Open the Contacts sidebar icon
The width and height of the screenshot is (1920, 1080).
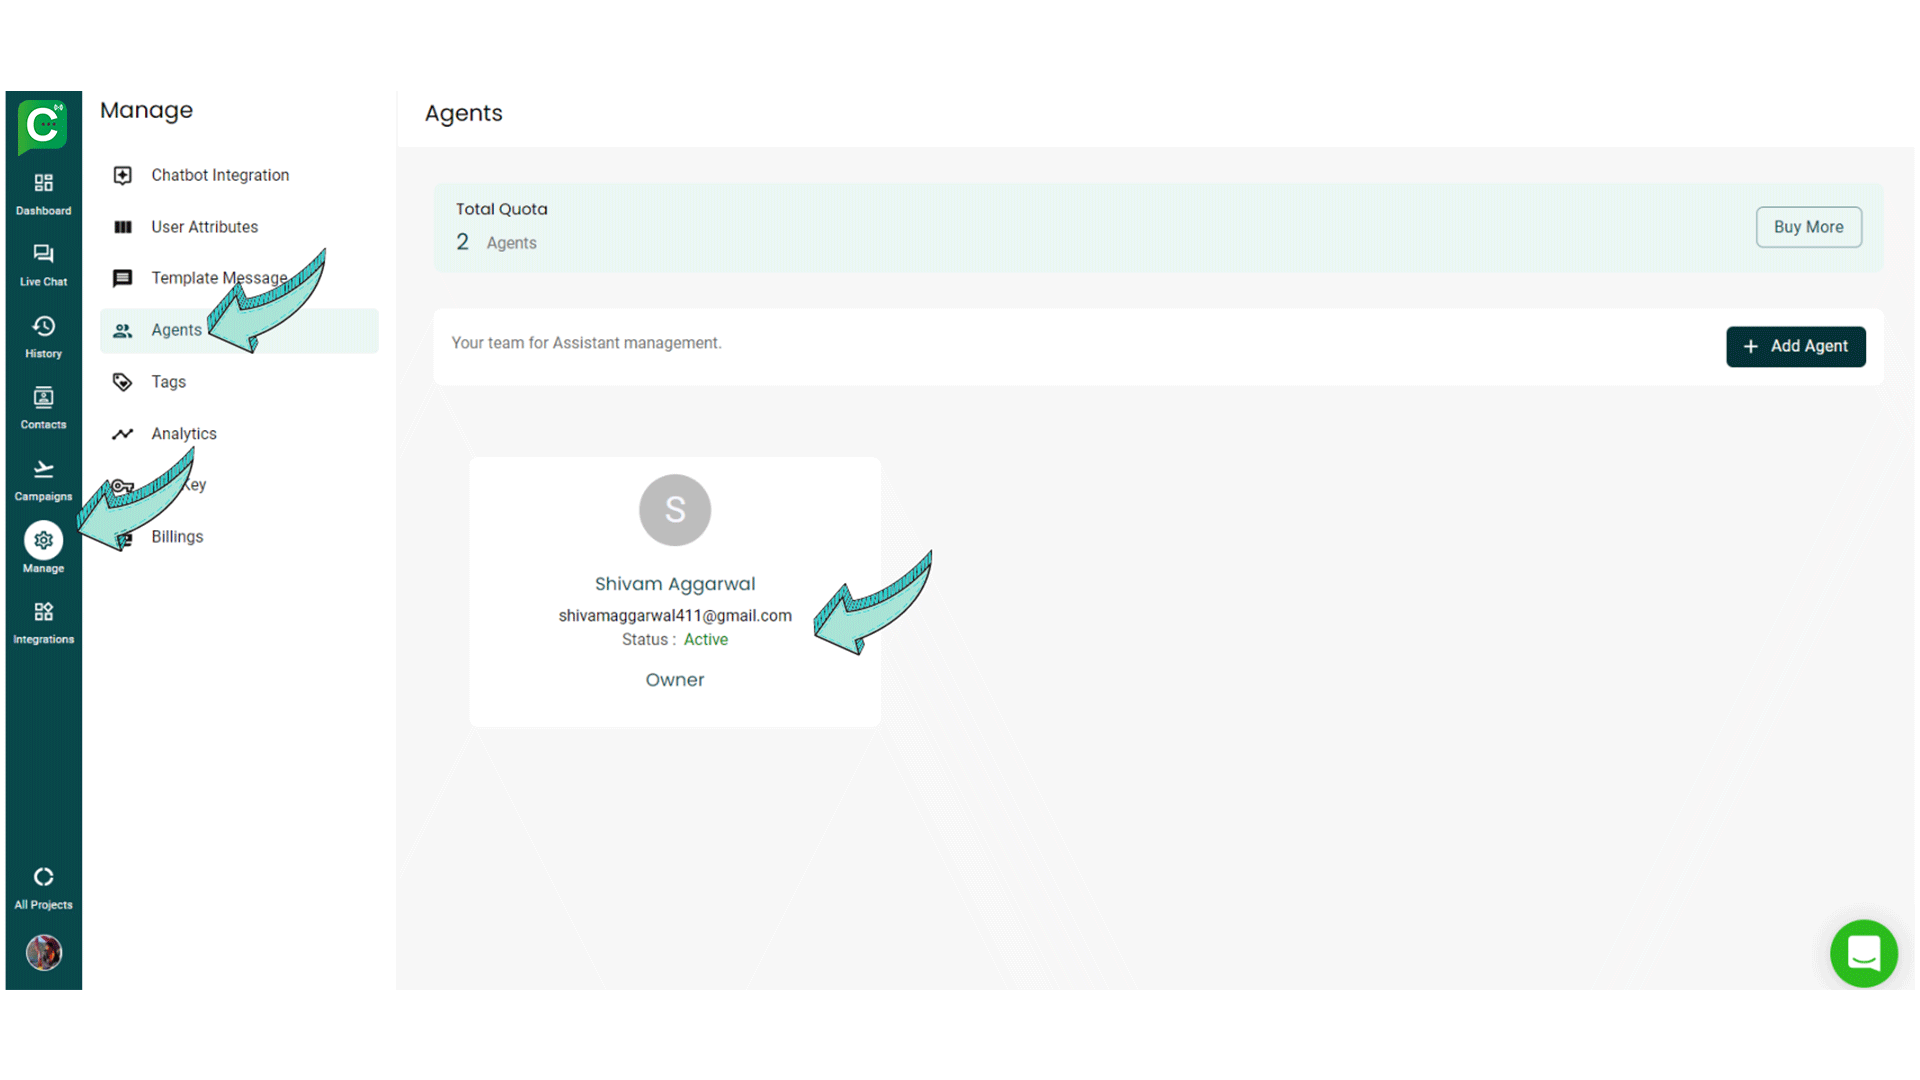pyautogui.click(x=43, y=407)
